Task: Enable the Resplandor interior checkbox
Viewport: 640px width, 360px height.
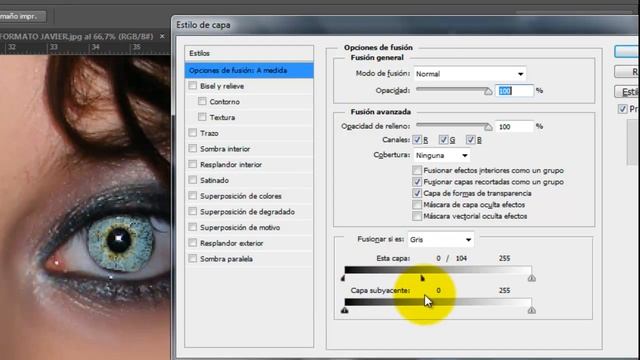Action: (x=193, y=164)
